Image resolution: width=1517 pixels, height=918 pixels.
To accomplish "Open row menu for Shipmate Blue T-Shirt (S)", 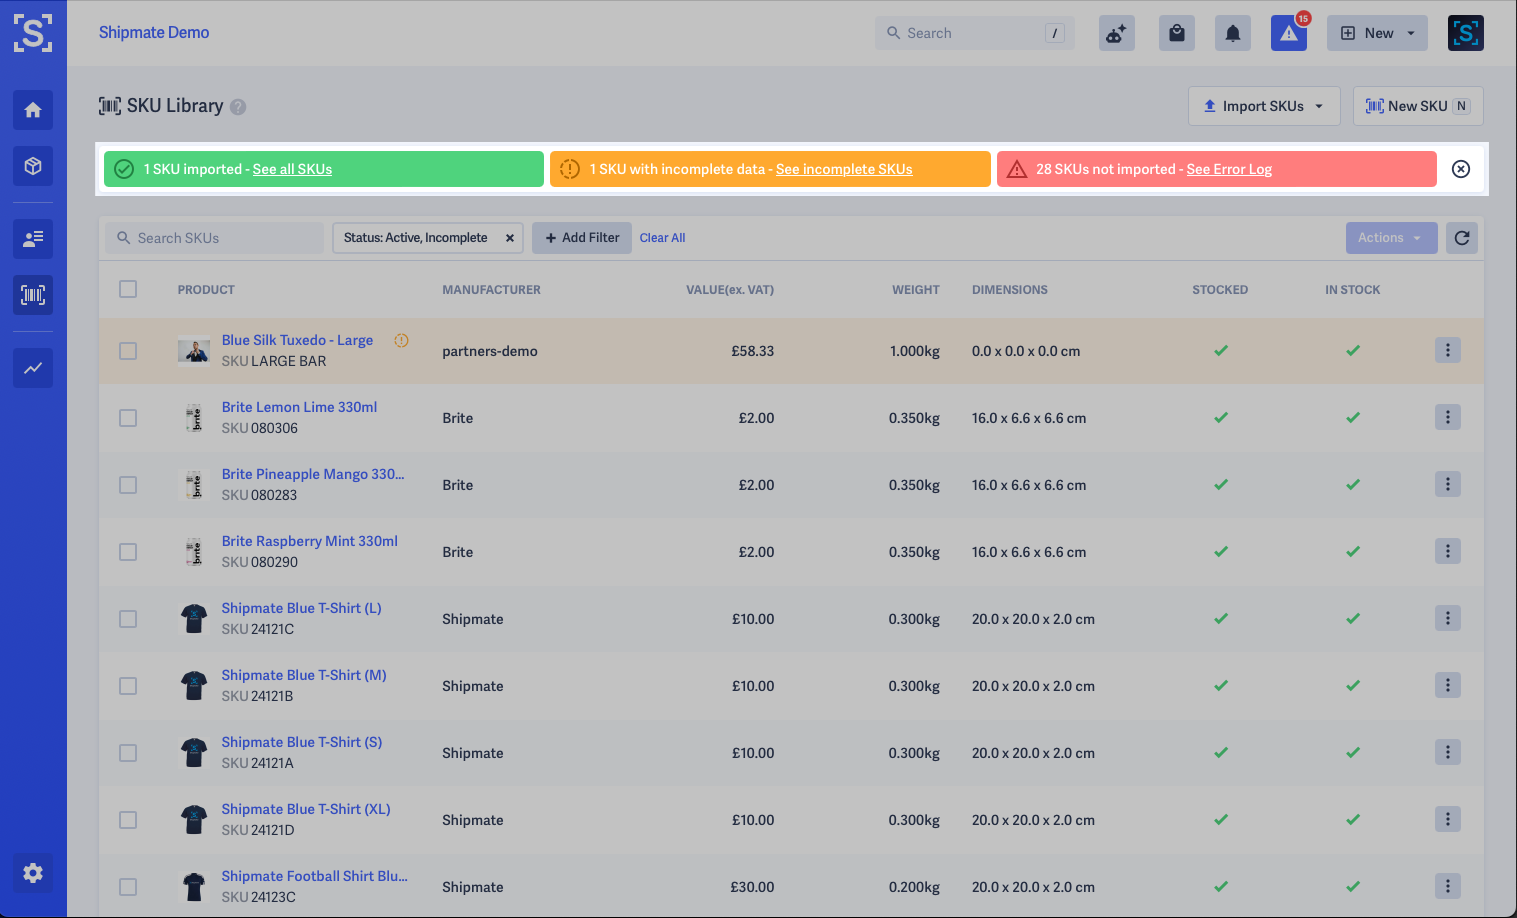I will pyautogui.click(x=1447, y=752).
